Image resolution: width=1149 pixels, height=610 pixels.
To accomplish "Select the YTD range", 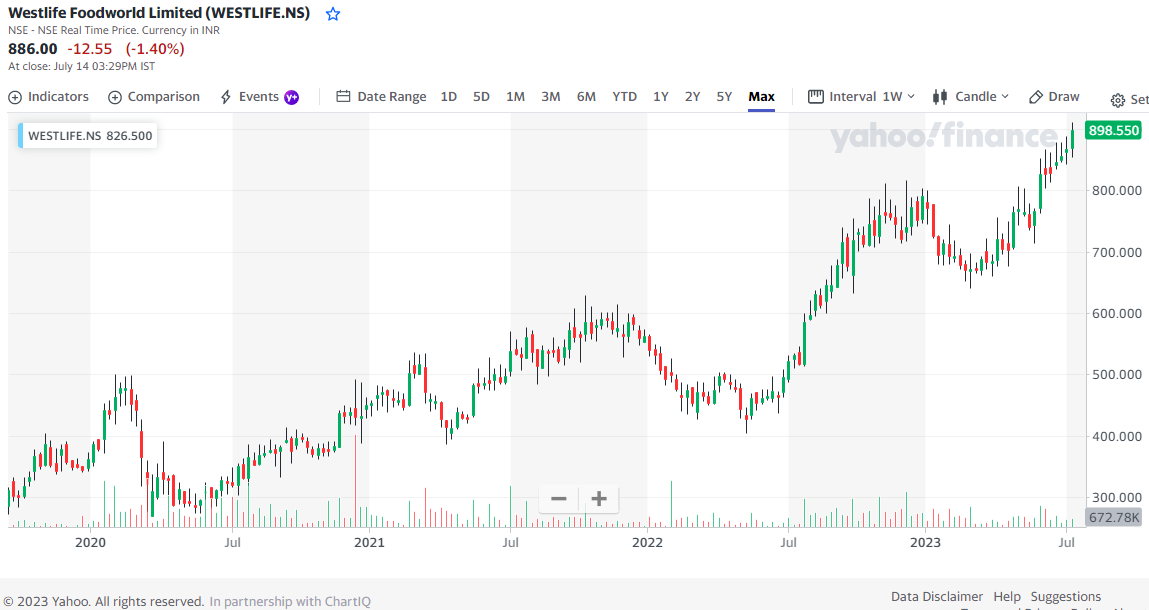I will [624, 97].
